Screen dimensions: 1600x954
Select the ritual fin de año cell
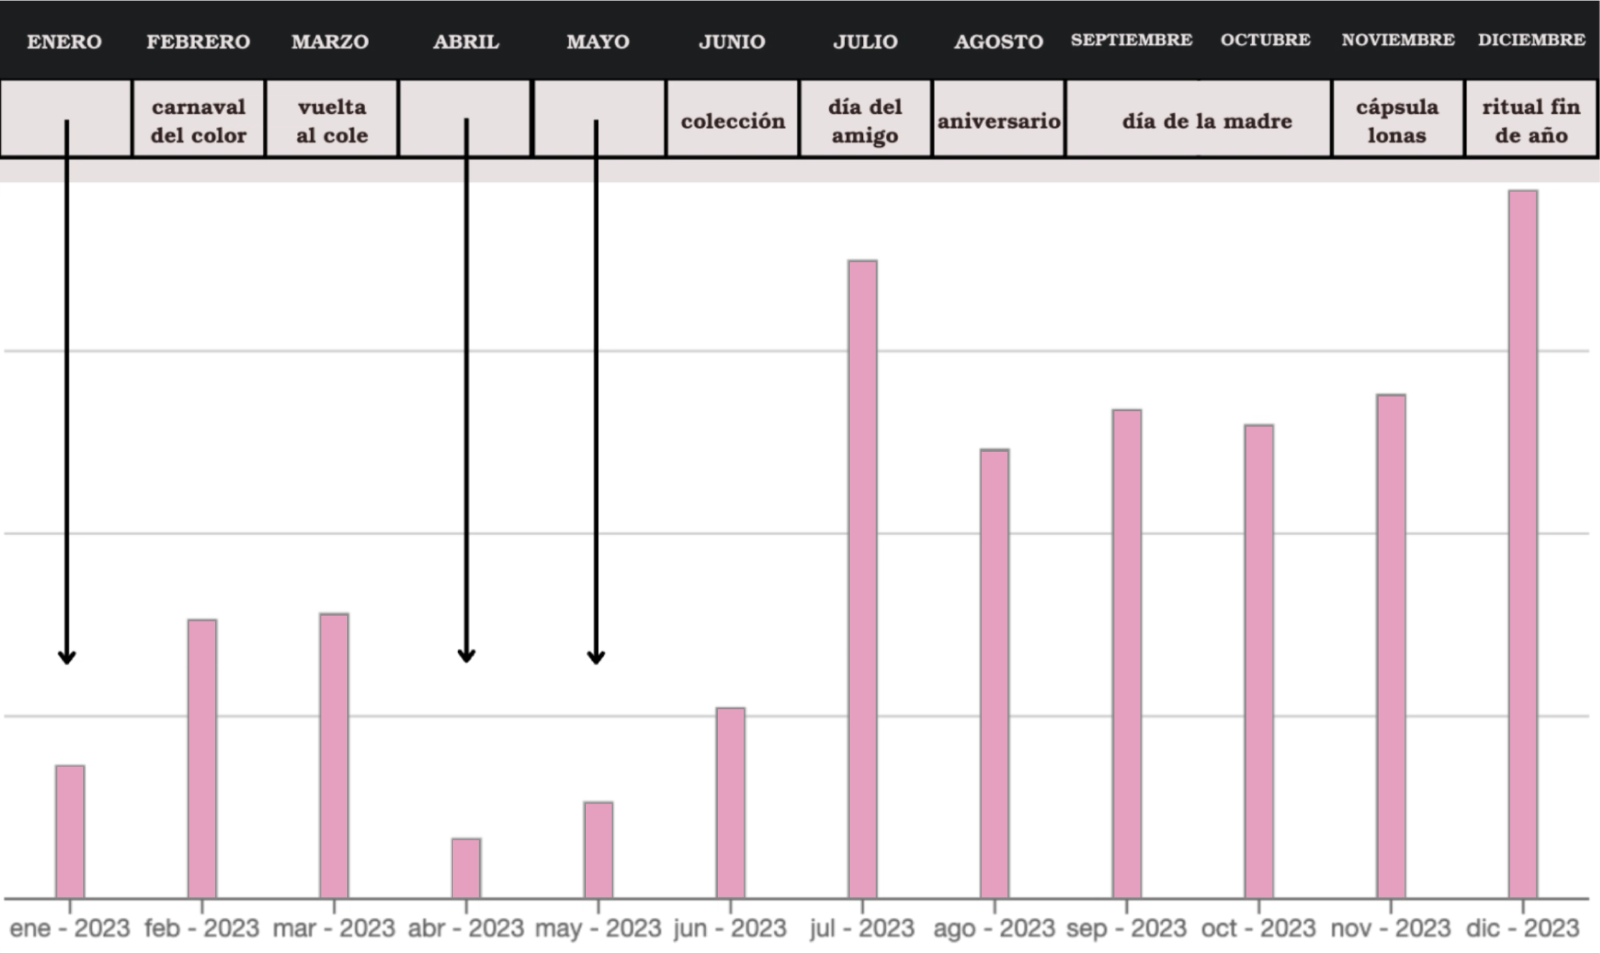pyautogui.click(x=1531, y=120)
